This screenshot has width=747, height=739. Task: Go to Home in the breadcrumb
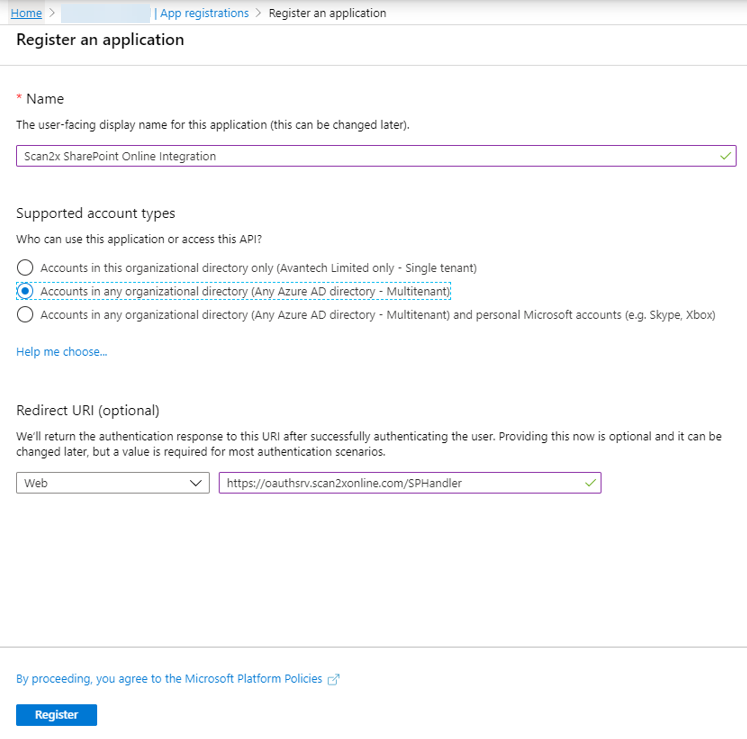26,13
